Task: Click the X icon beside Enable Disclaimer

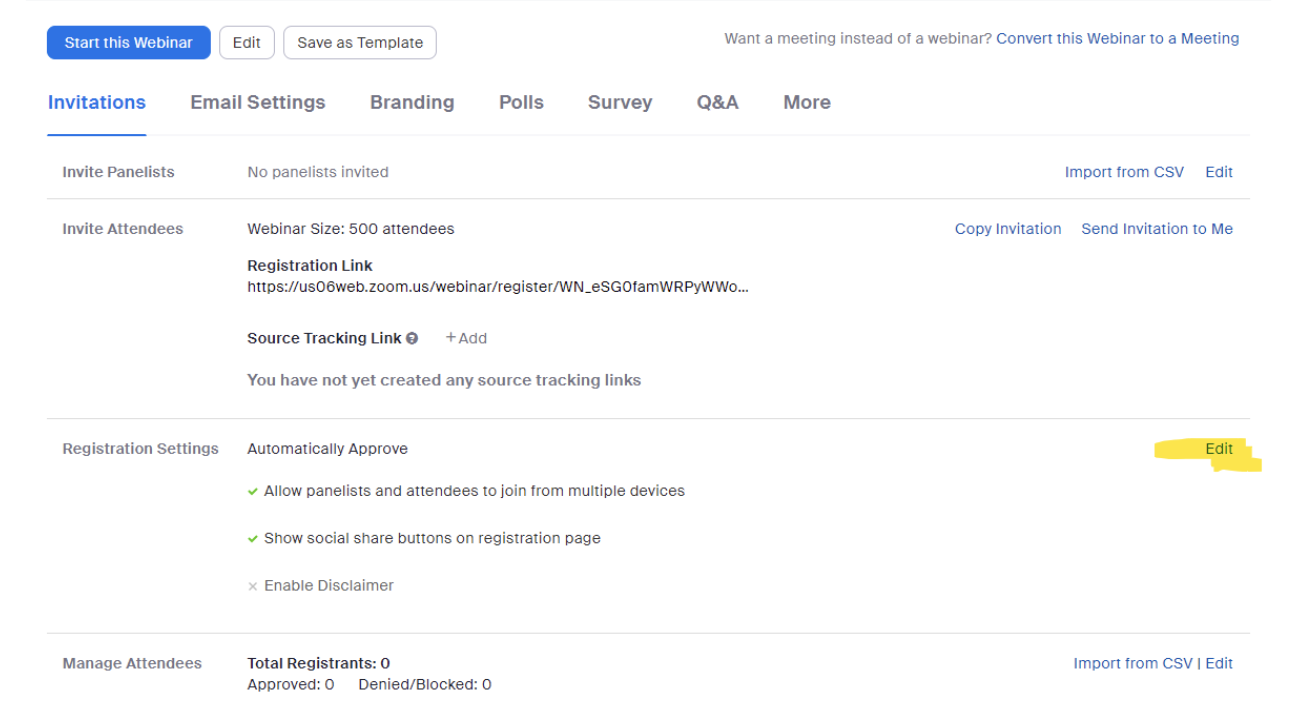Action: tap(253, 586)
